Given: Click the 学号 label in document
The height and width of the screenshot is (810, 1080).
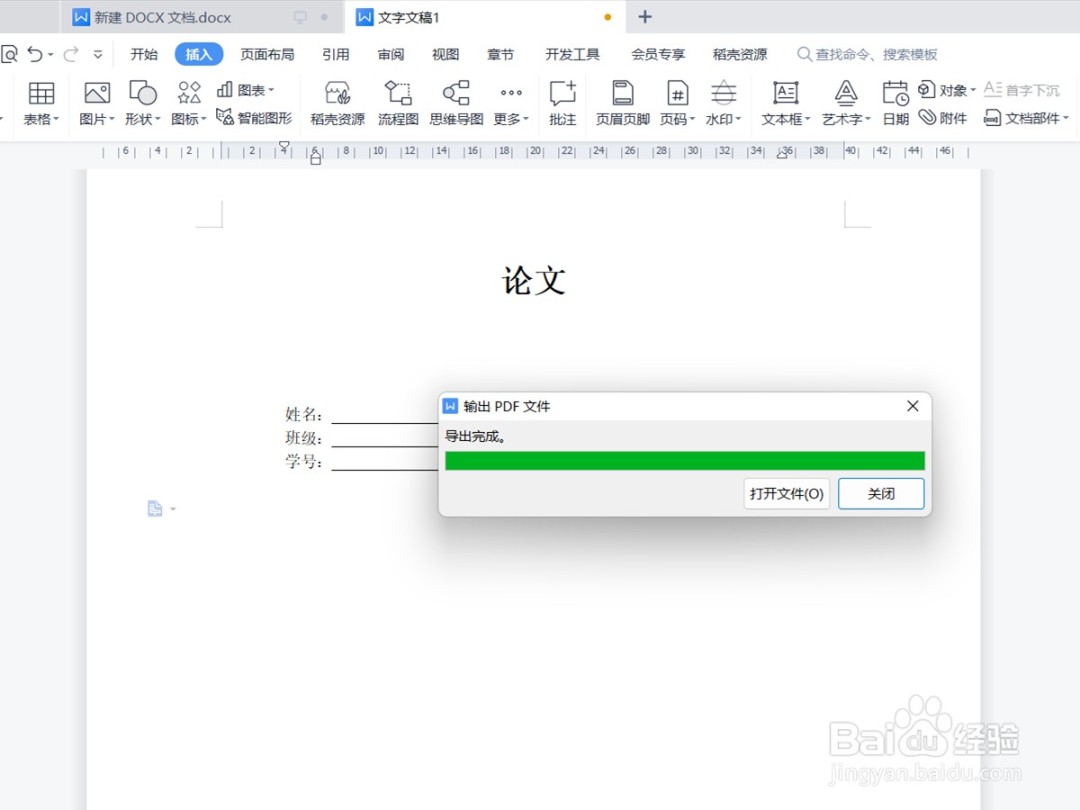Looking at the screenshot, I should [x=303, y=461].
